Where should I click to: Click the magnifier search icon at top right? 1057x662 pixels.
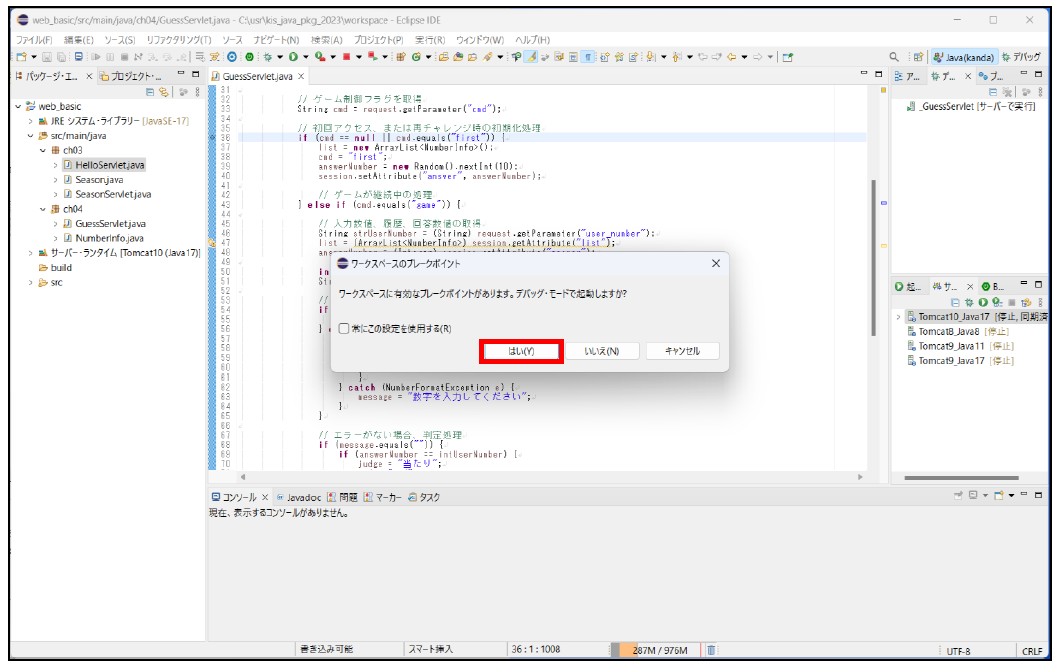tap(894, 57)
